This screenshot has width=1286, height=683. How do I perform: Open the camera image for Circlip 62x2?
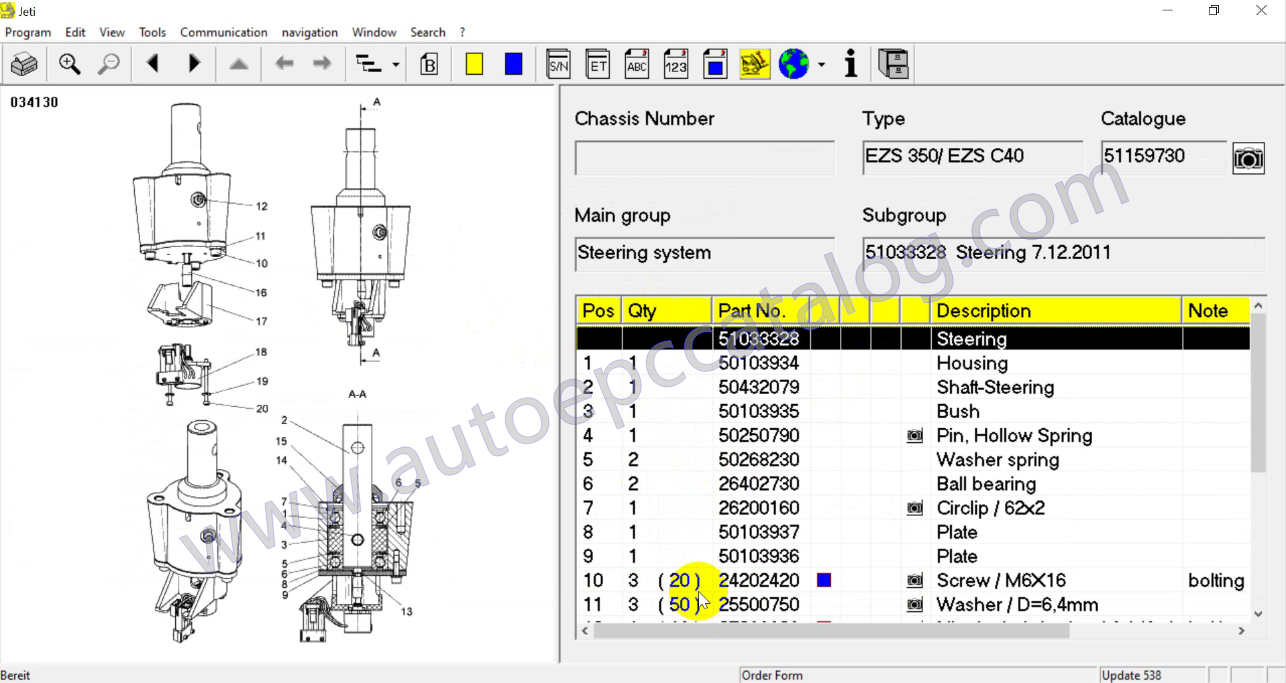(913, 508)
